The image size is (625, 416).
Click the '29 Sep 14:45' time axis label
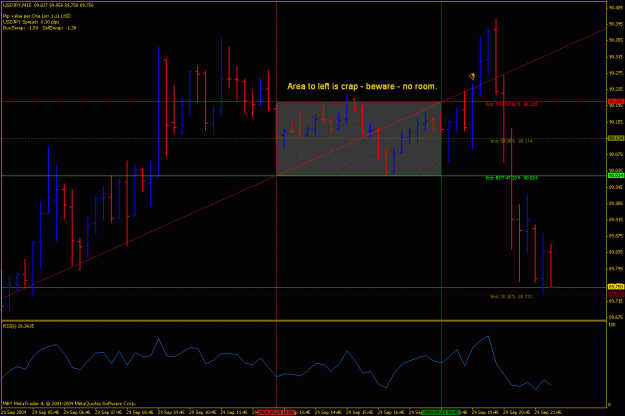[328, 412]
